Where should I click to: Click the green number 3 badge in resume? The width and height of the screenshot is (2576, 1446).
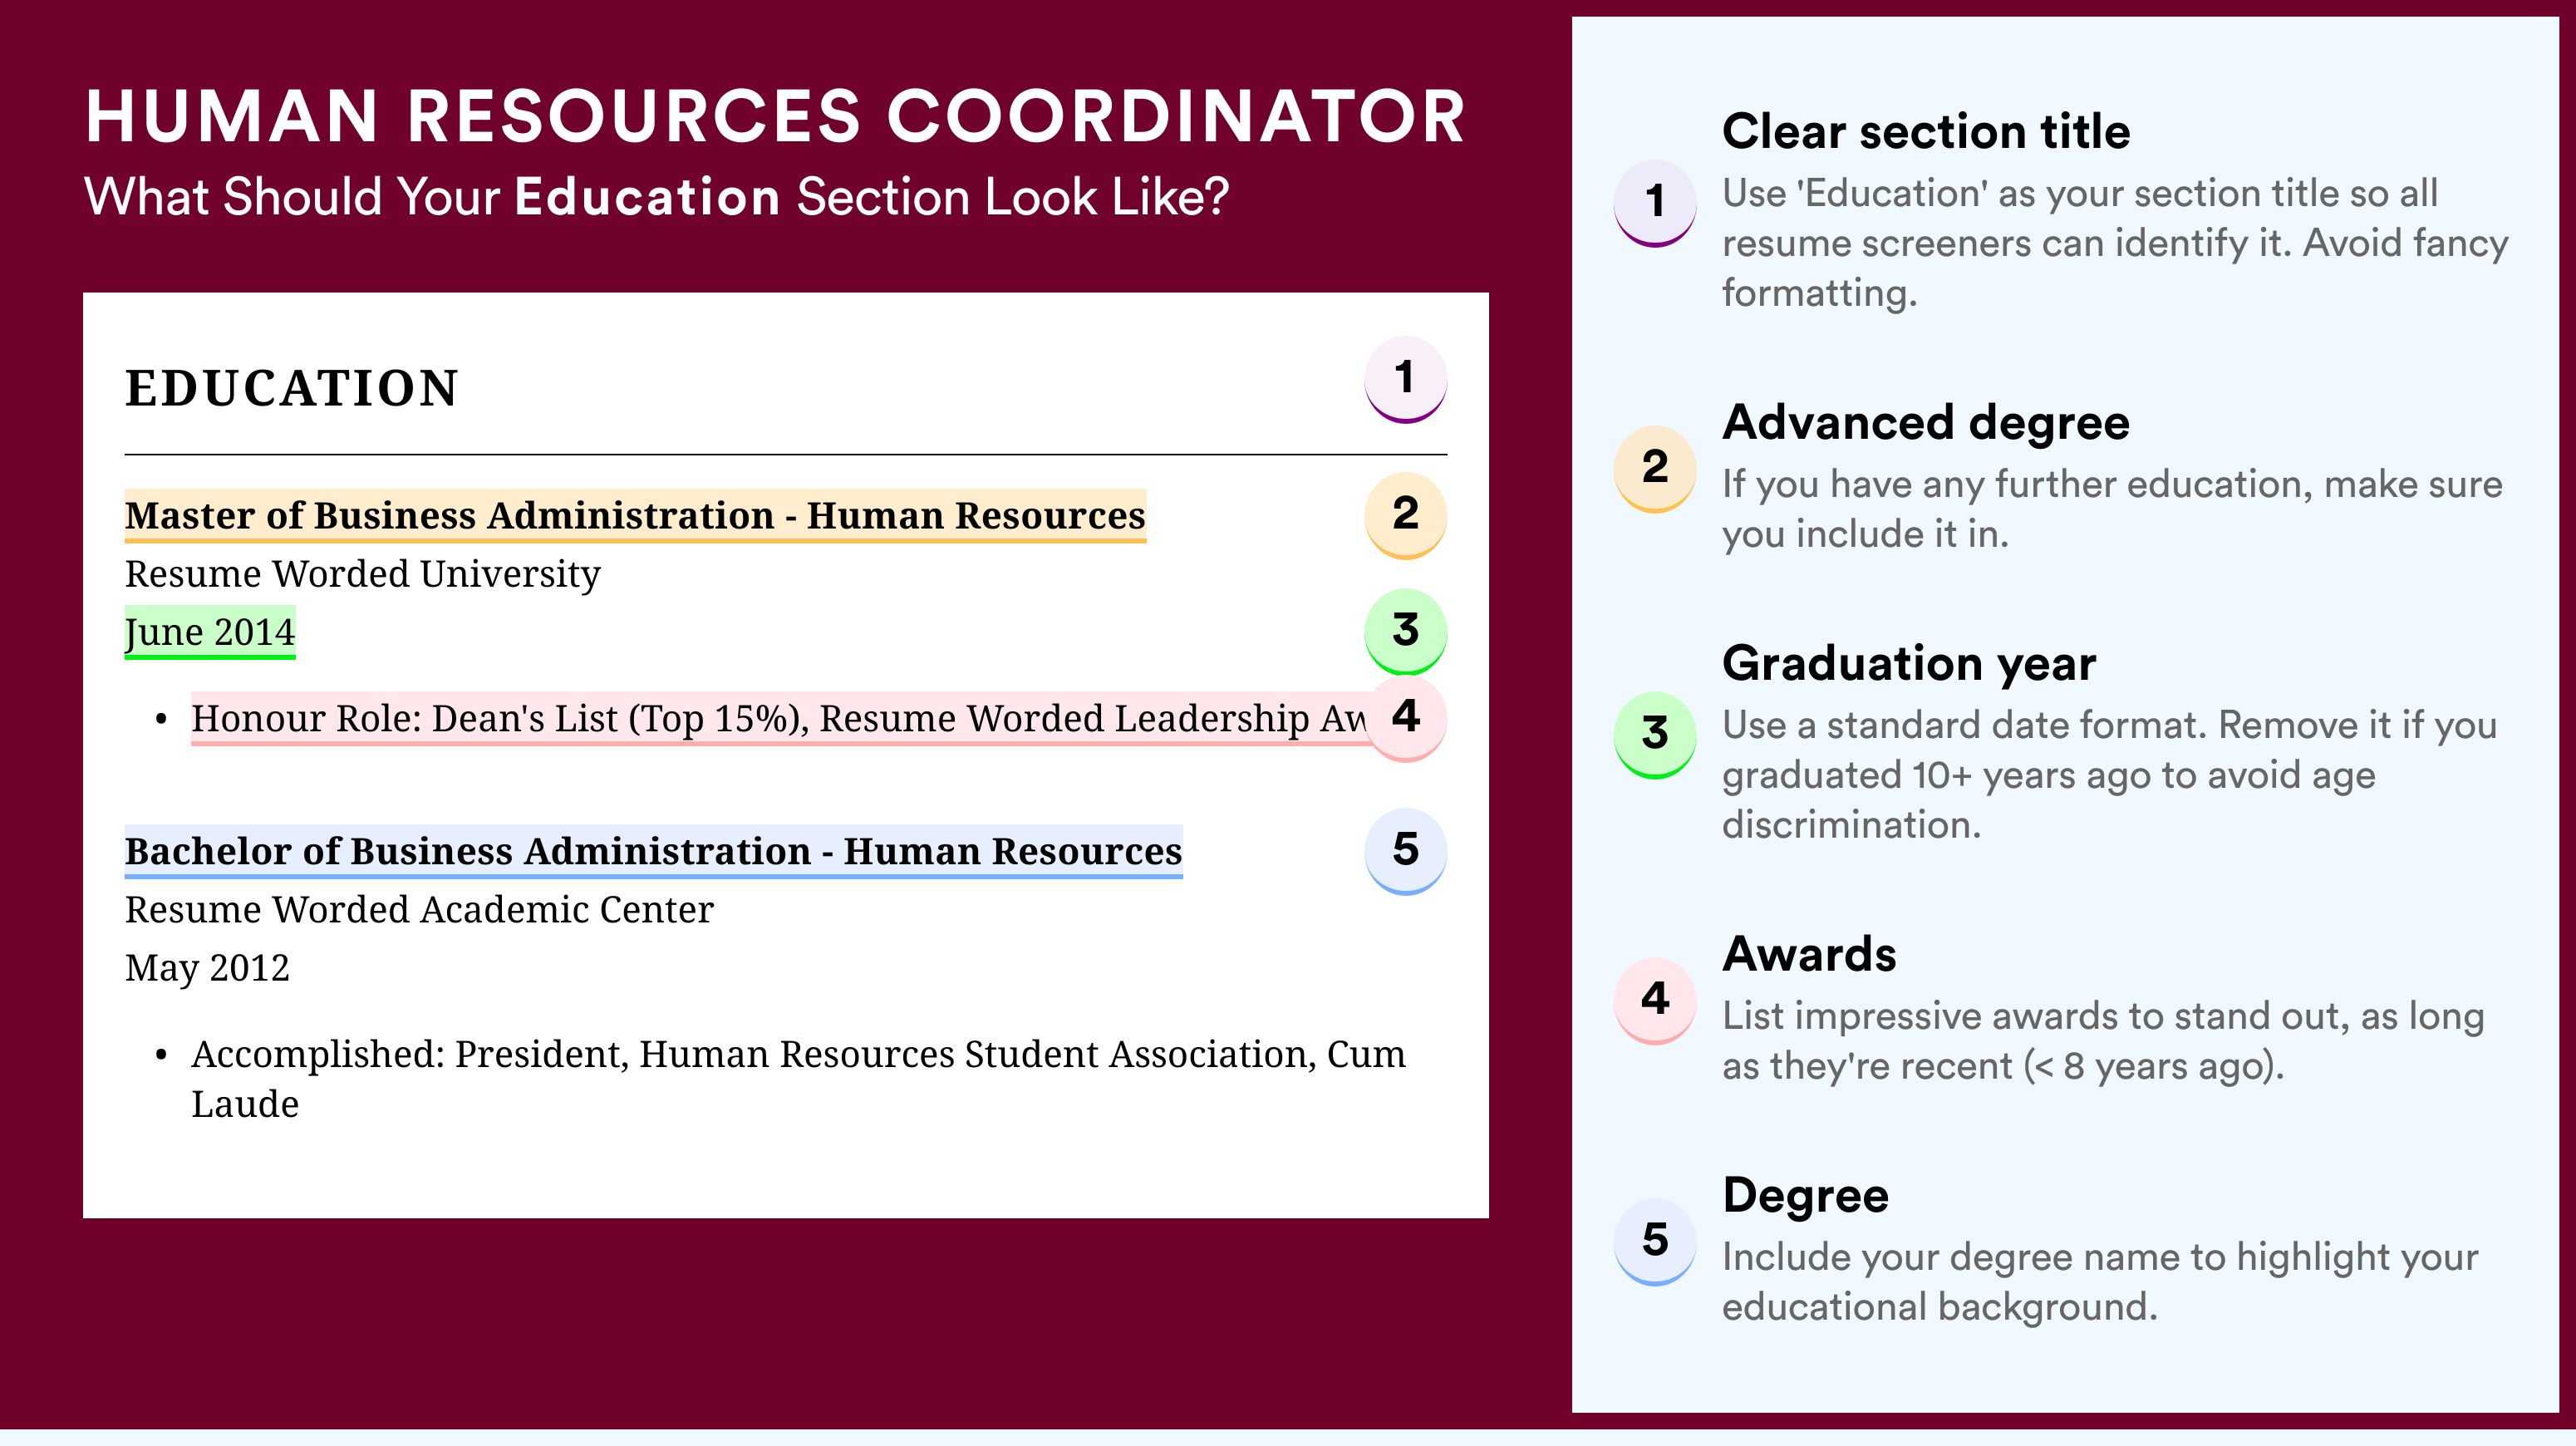pos(1405,631)
